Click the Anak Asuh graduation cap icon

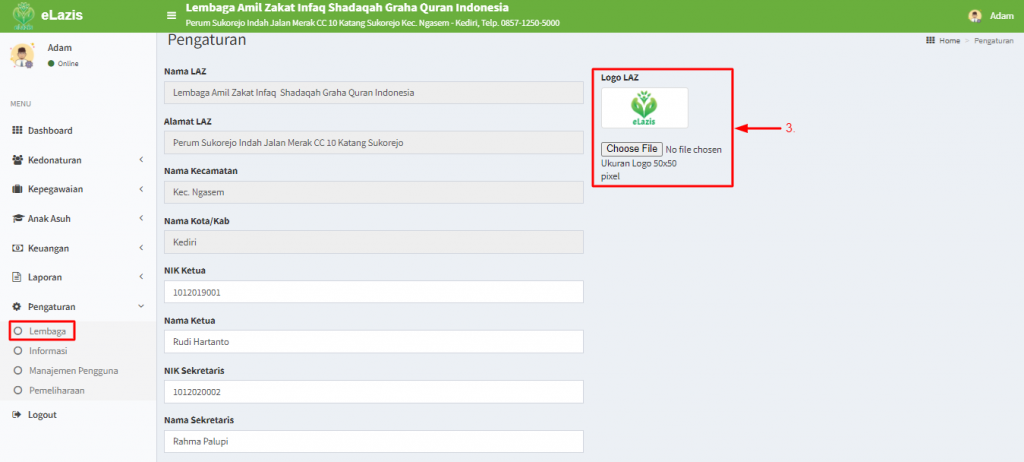coord(18,219)
